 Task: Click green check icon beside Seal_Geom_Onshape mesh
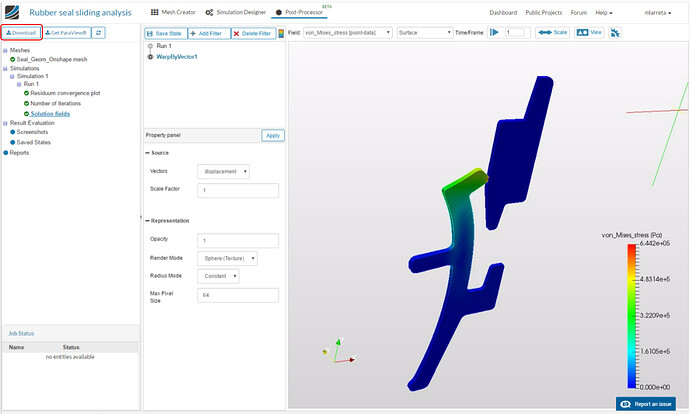tap(13, 59)
